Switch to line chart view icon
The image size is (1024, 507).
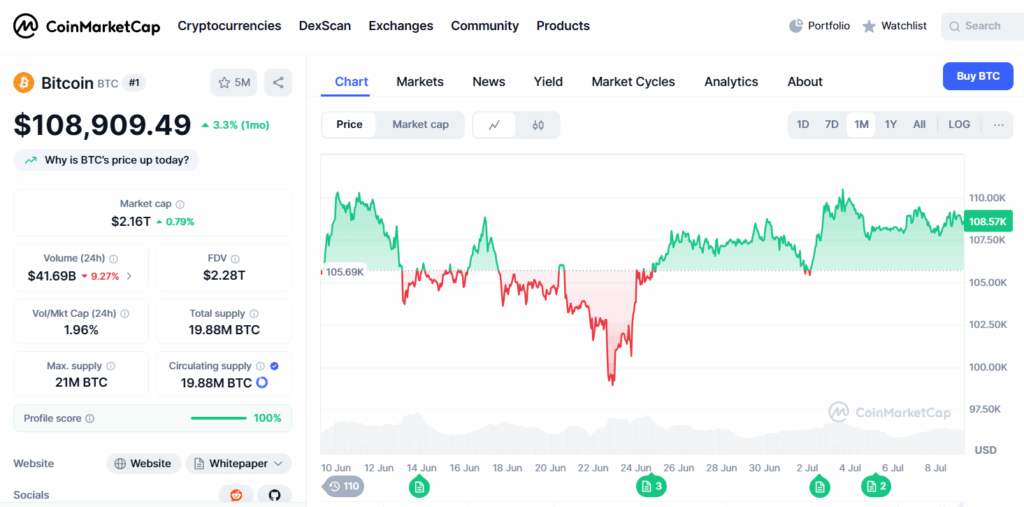[x=494, y=125]
